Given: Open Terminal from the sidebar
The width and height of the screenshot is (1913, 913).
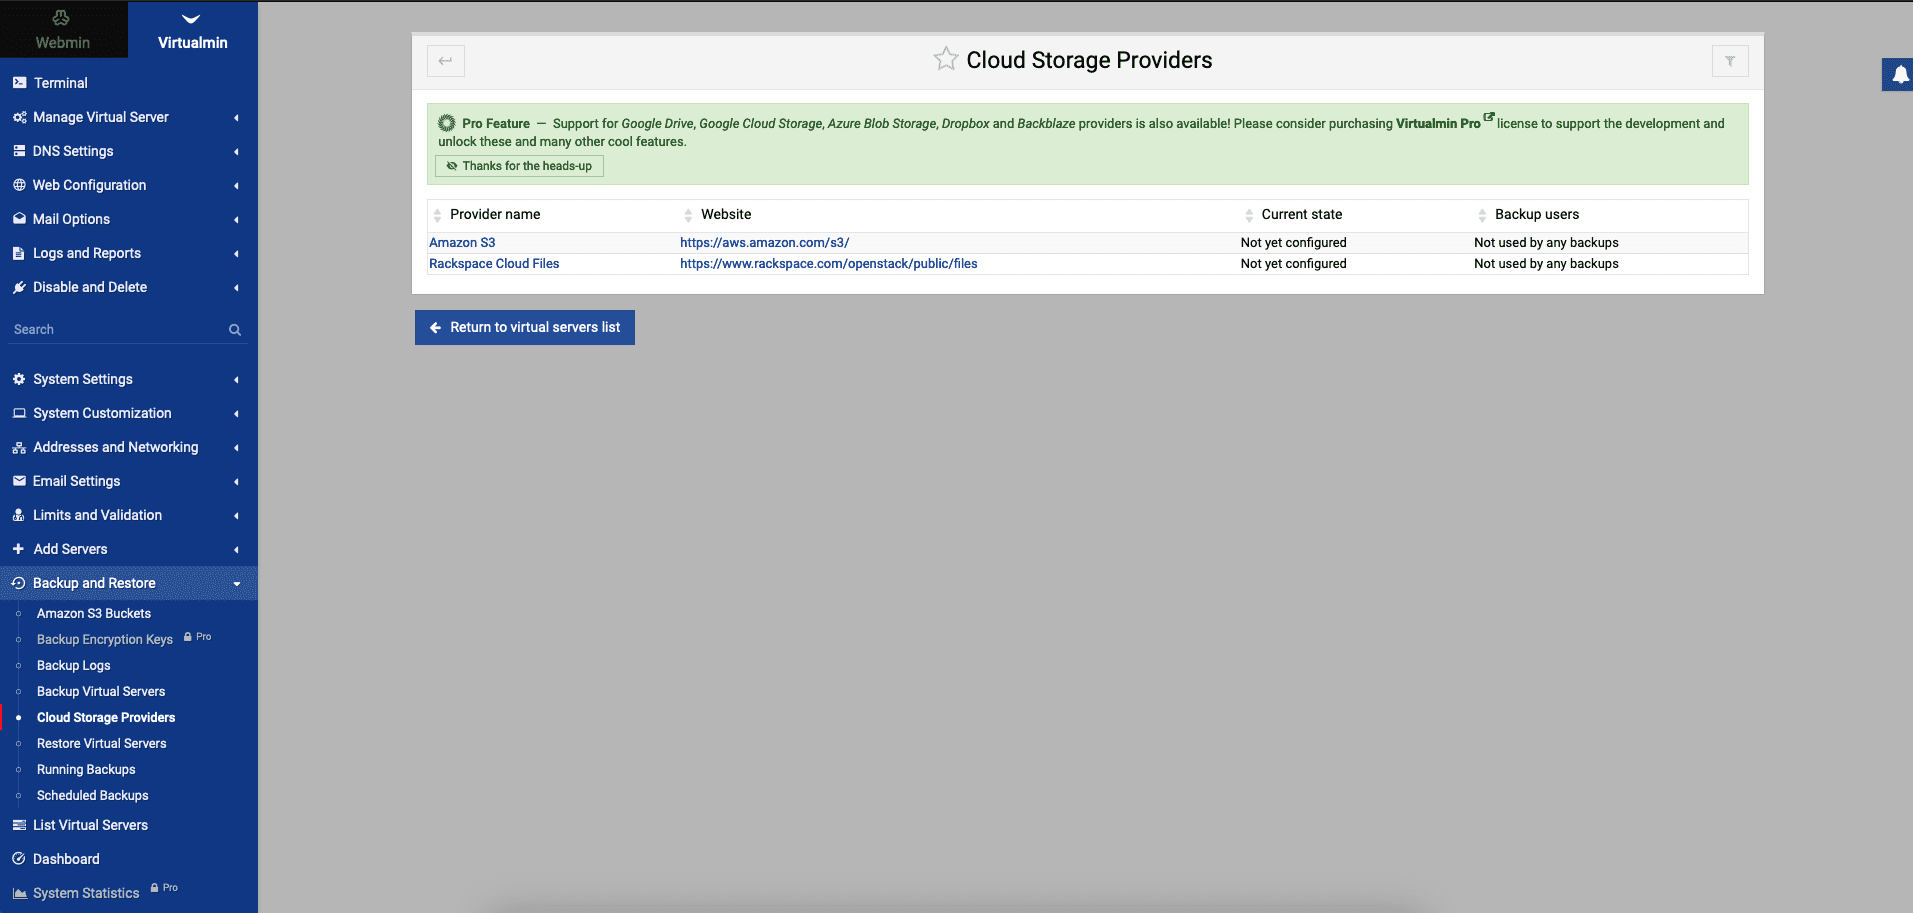Looking at the screenshot, I should pos(61,83).
